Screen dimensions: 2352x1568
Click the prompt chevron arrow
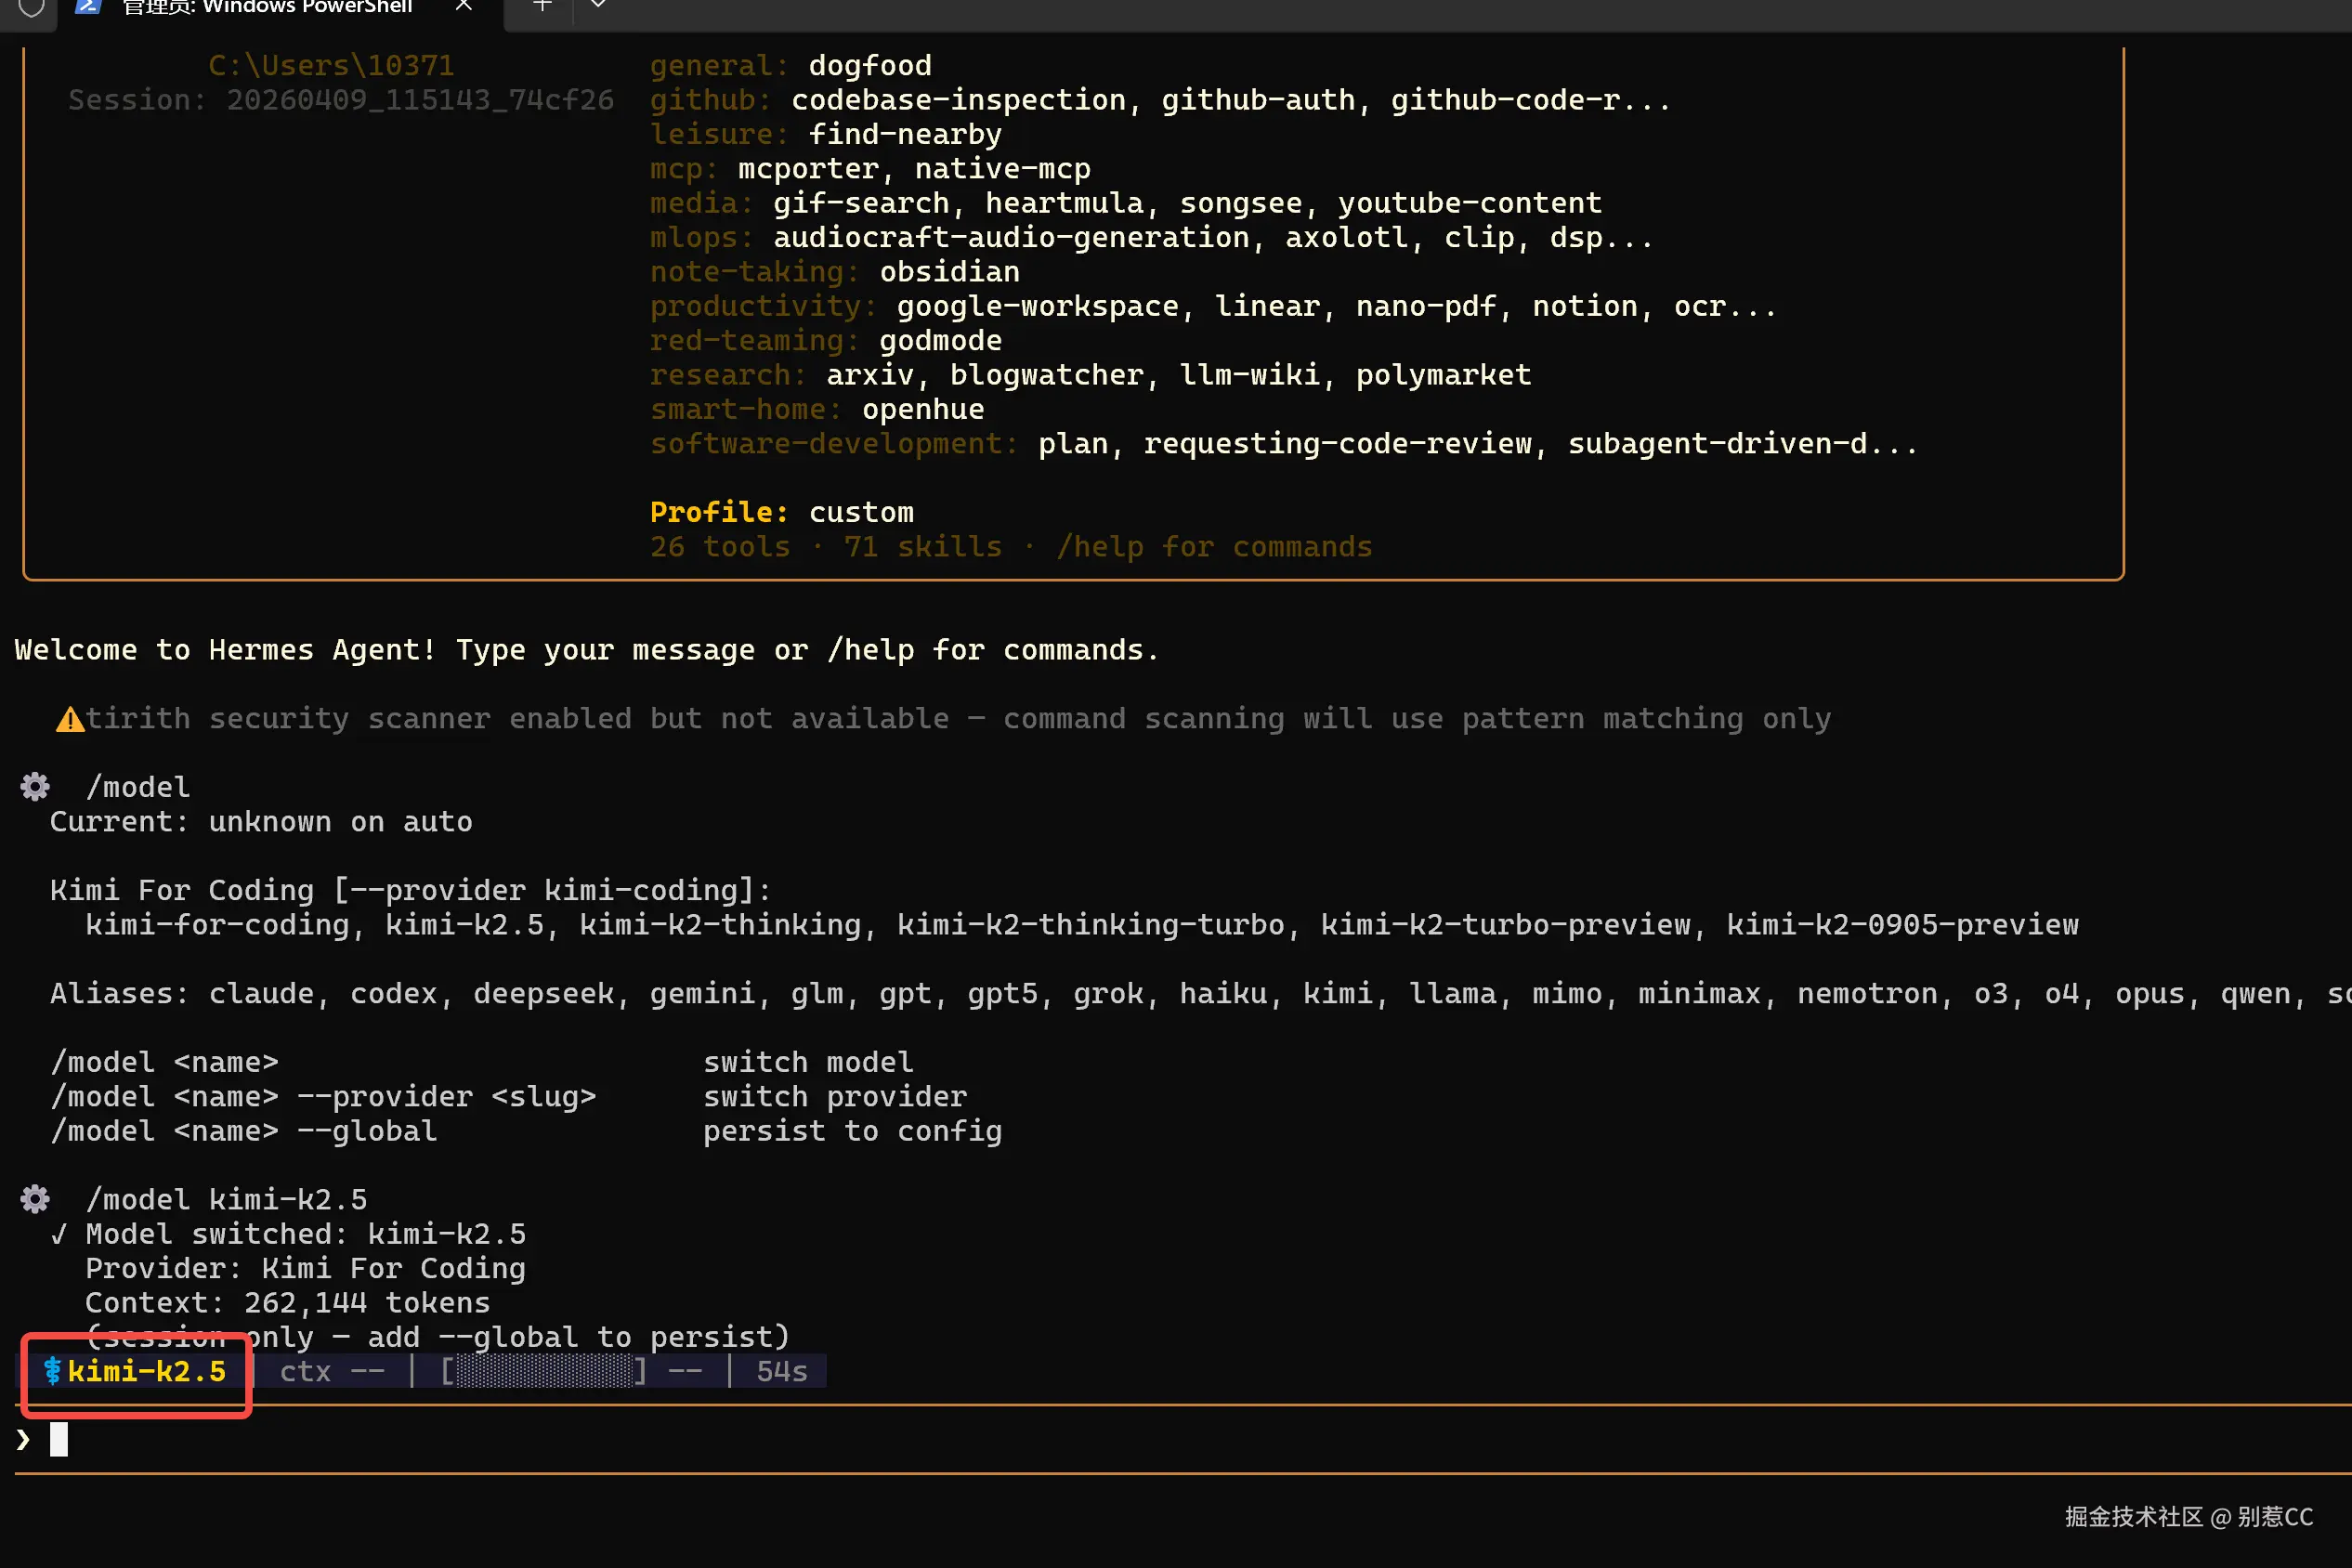(23, 1440)
